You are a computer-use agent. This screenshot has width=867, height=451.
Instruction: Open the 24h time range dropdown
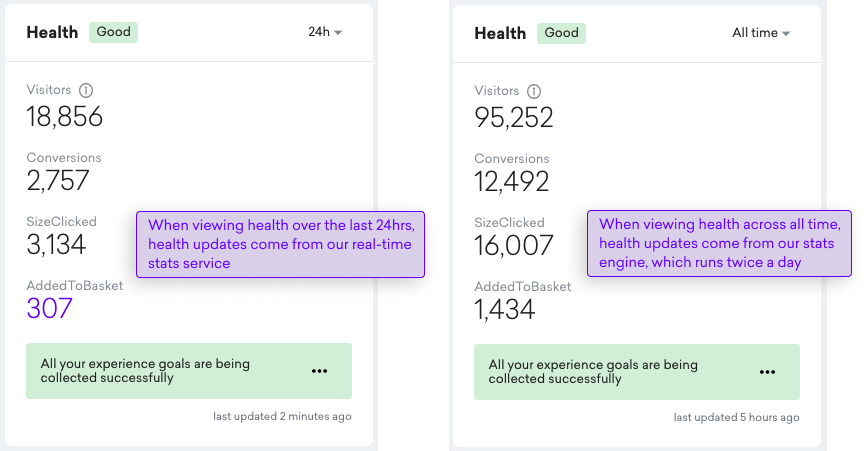[325, 32]
